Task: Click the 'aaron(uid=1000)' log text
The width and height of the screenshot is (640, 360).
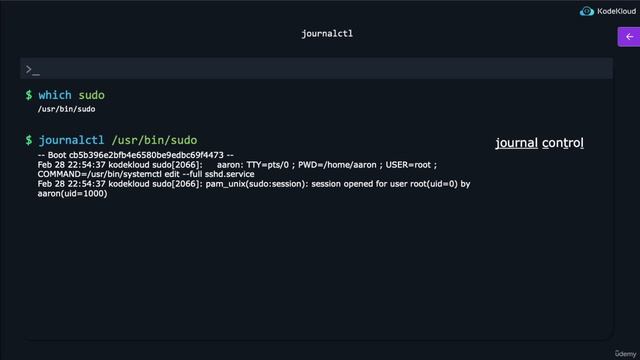Action: [x=72, y=193]
